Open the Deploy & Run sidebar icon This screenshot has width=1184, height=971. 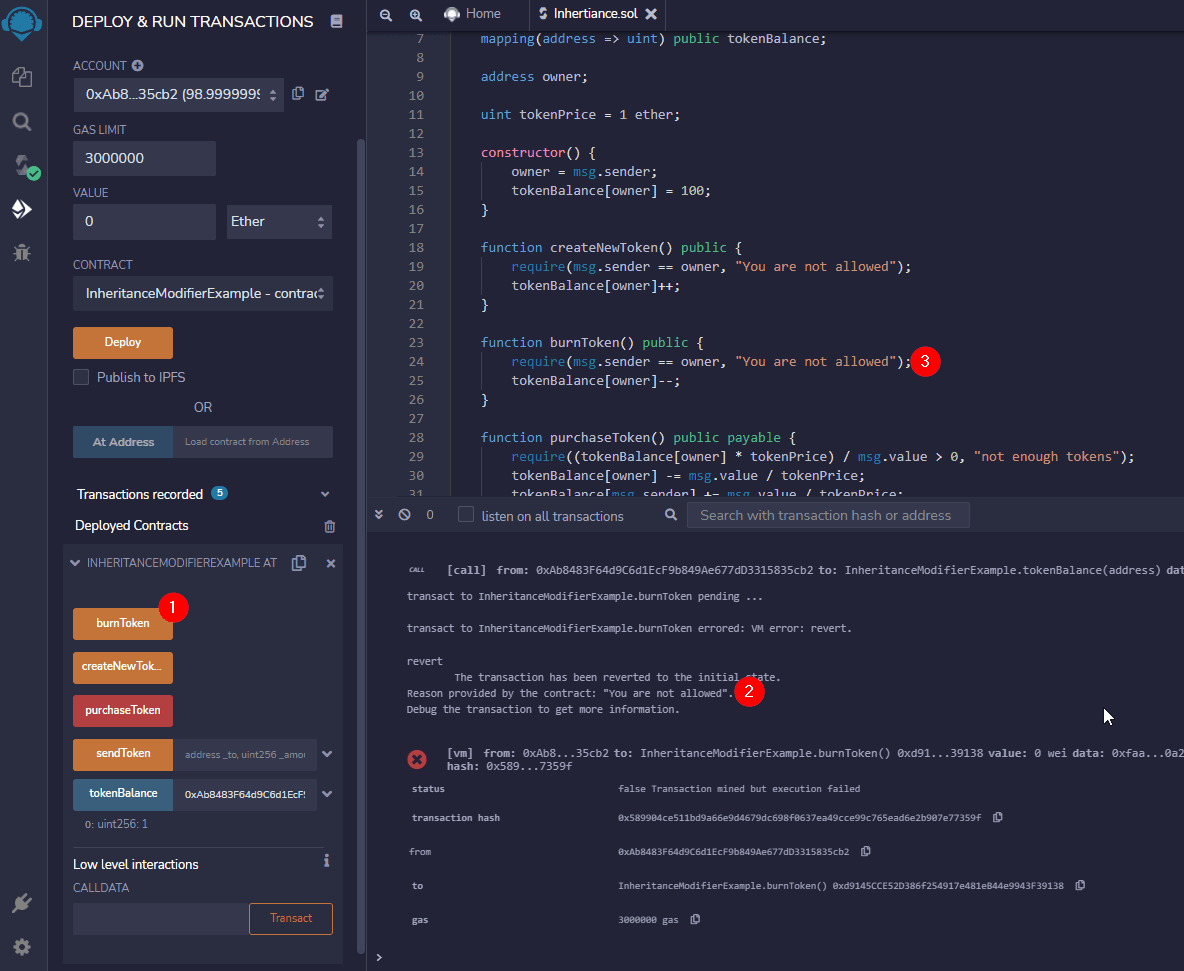22,209
